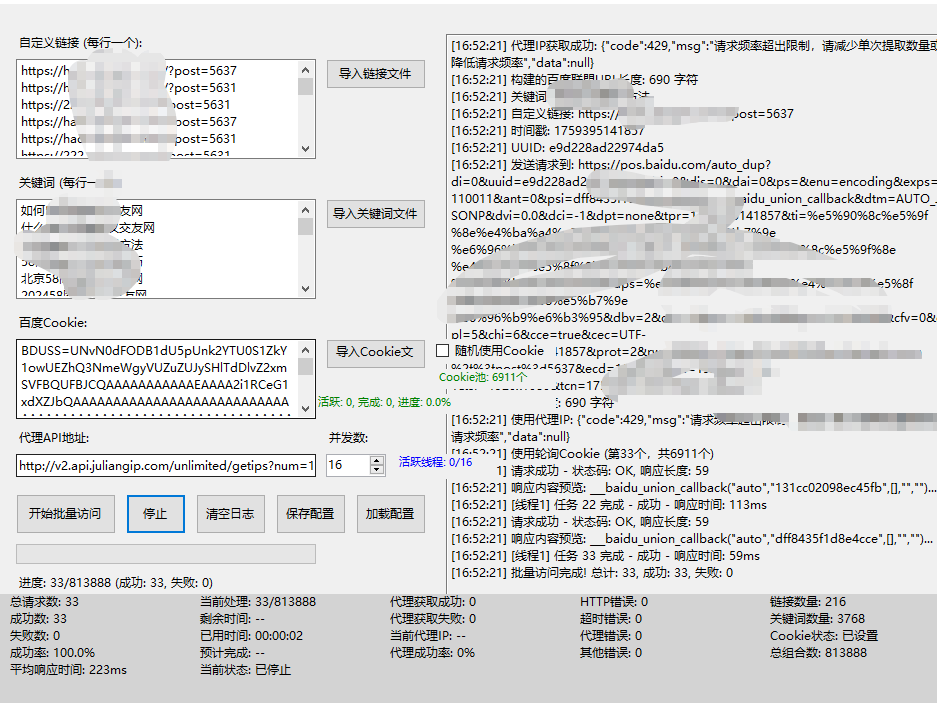This screenshot has width=937, height=703.
Task: Click up arrow of the 百度Cookie scrollbar
Action: 306,348
